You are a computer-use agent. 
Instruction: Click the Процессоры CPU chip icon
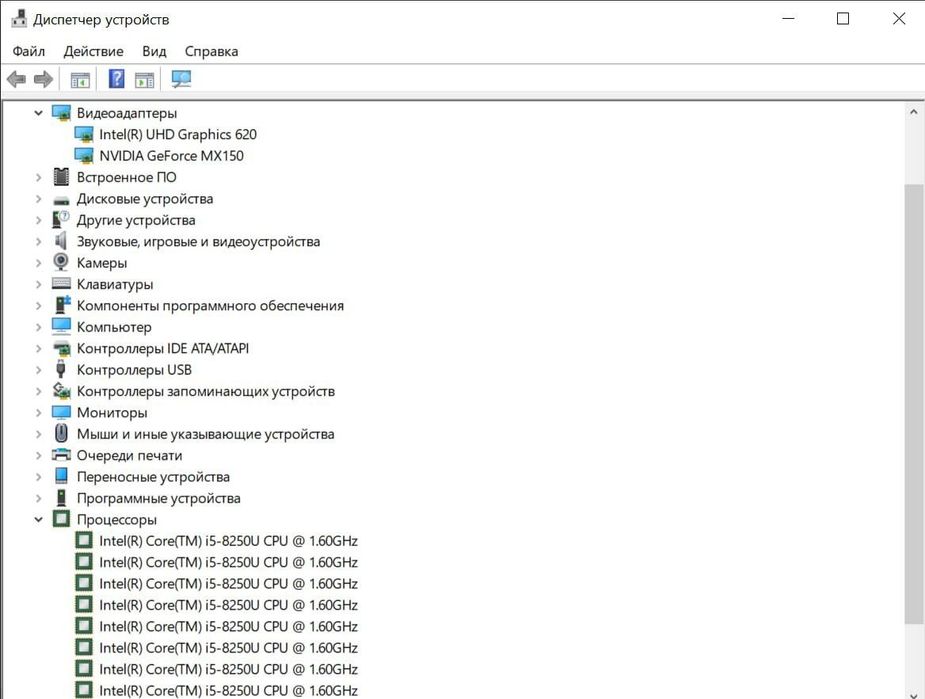(x=61, y=519)
